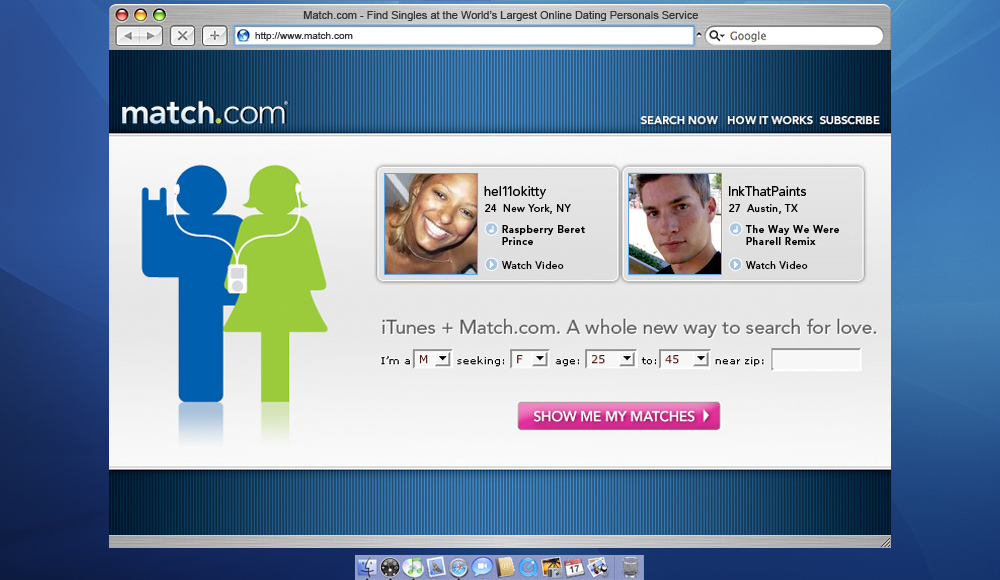The width and height of the screenshot is (1000, 580).
Task: Open Address Book in the dock
Action: 505,567
